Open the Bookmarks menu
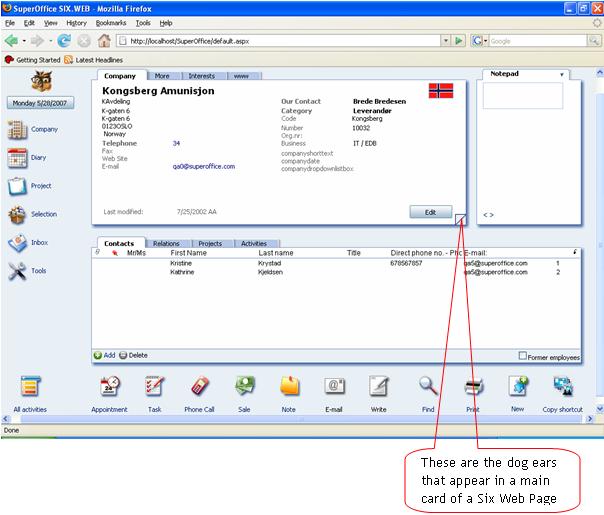 [x=111, y=23]
